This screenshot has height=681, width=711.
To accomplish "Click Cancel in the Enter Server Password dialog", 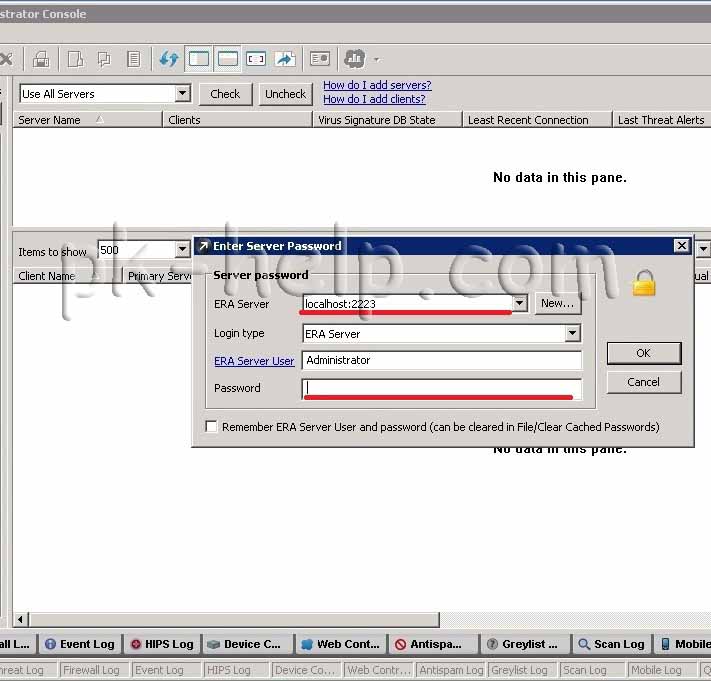I will coord(643,382).
